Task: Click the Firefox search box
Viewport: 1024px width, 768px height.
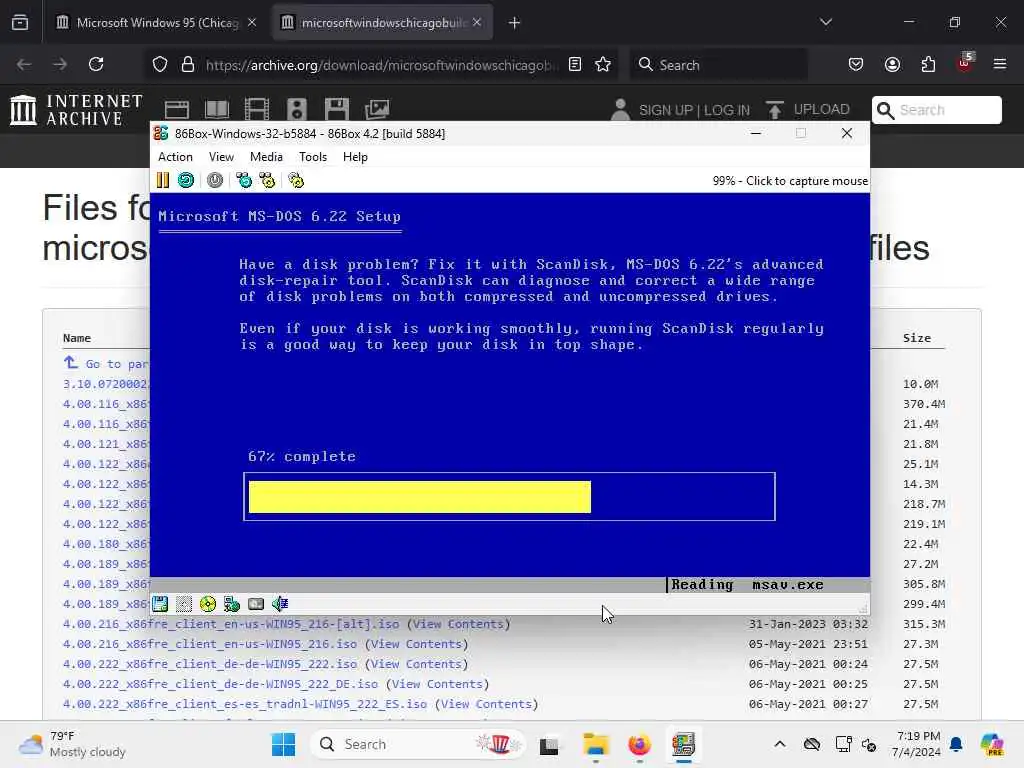Action: click(x=718, y=65)
